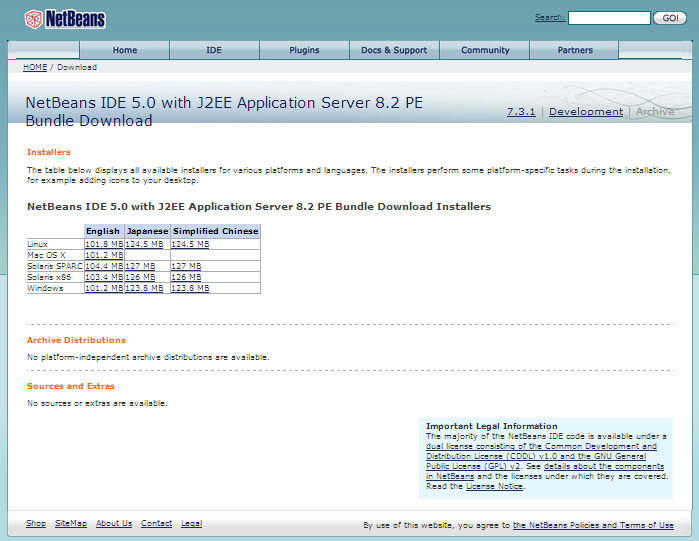Focus the Search input field
The width and height of the screenshot is (699, 541).
point(609,18)
